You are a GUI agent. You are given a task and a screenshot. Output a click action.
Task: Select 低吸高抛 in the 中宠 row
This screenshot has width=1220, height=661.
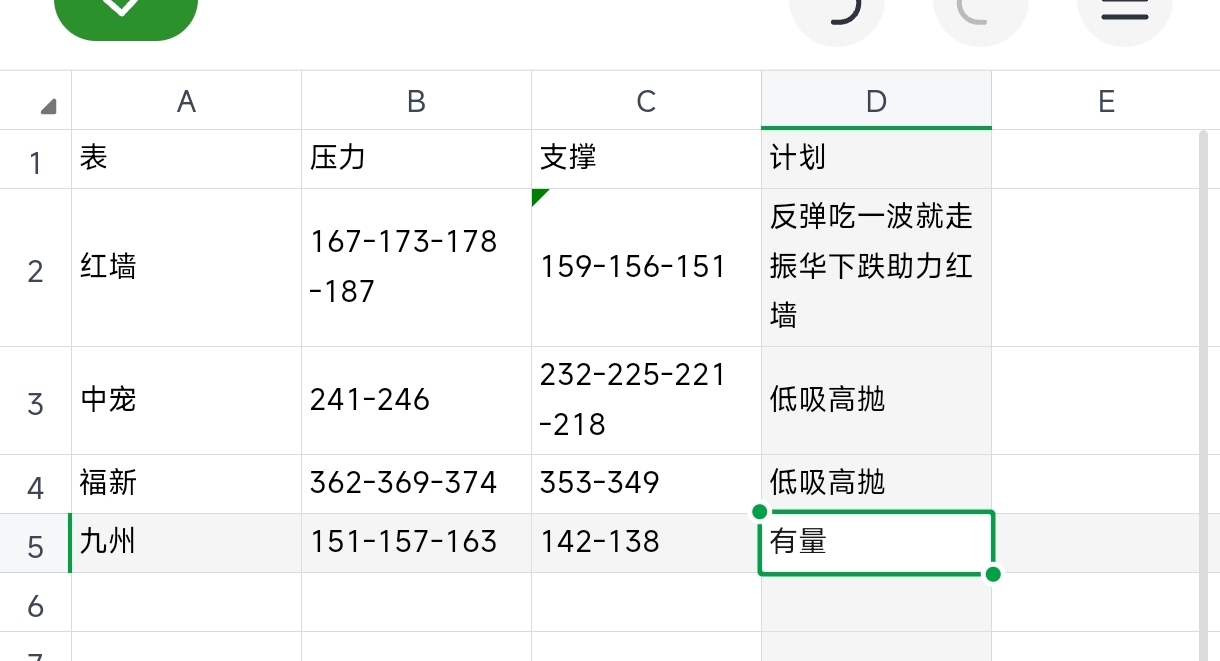pos(876,401)
